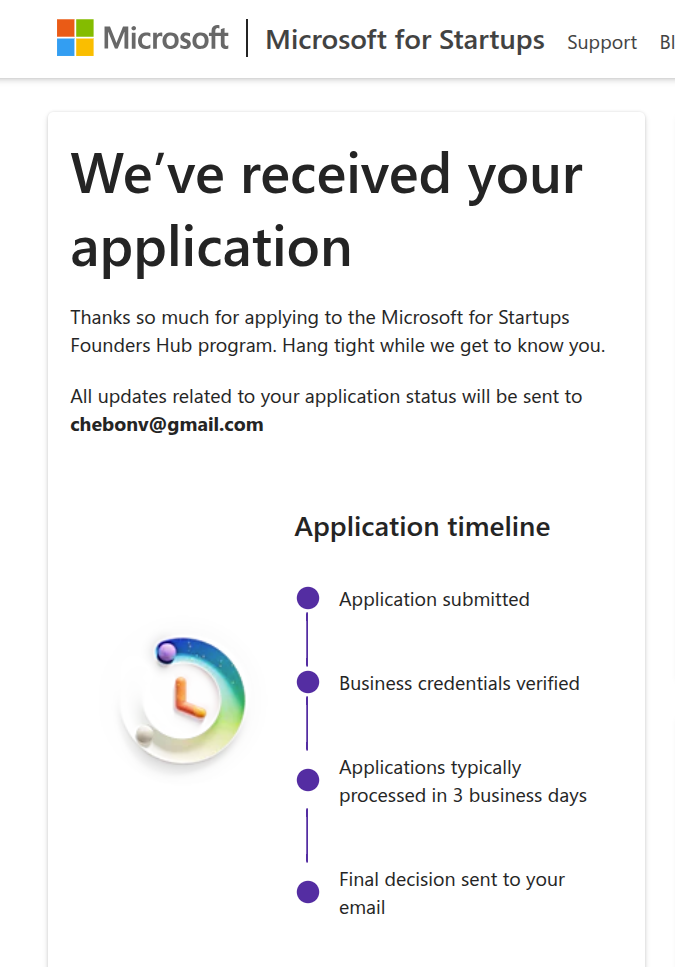Image resolution: width=675 pixels, height=967 pixels.
Task: Select the processed in 3 business days dot
Action: point(308,780)
